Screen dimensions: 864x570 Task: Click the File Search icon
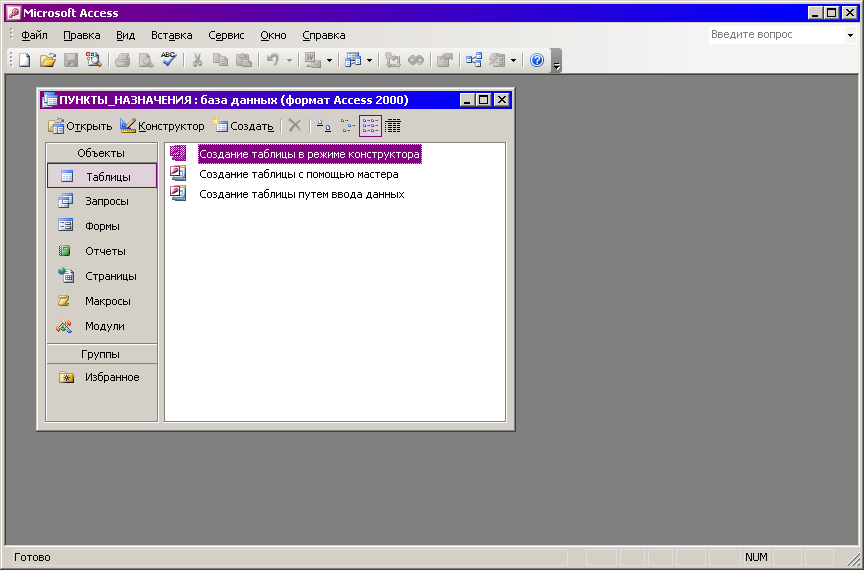pos(94,60)
